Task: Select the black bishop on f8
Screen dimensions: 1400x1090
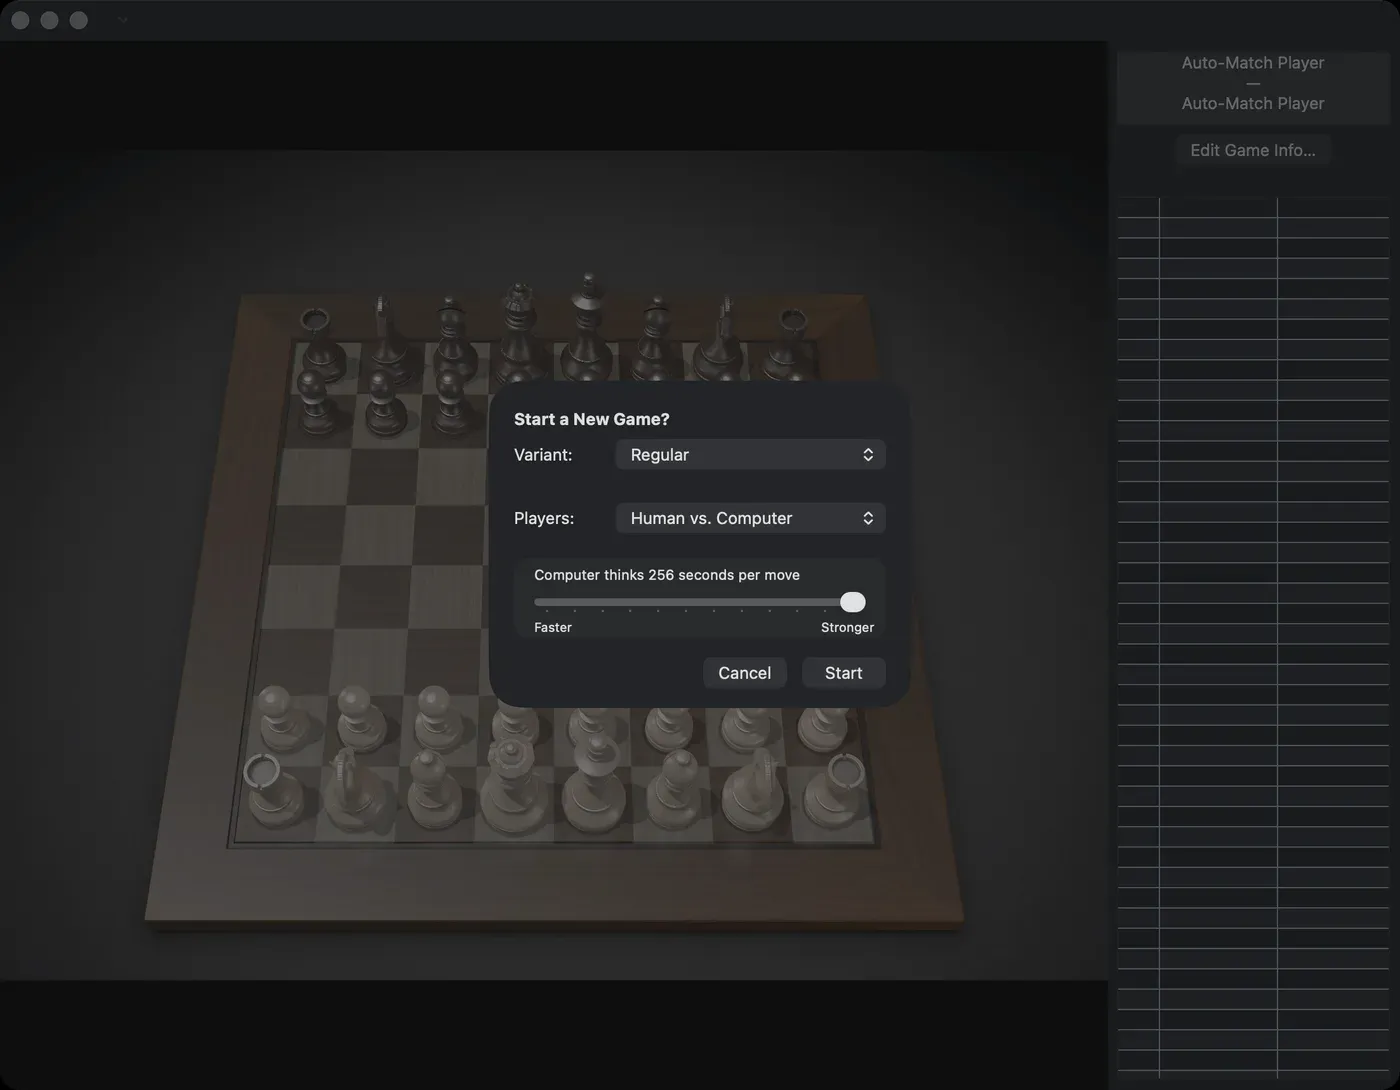Action: [654, 340]
